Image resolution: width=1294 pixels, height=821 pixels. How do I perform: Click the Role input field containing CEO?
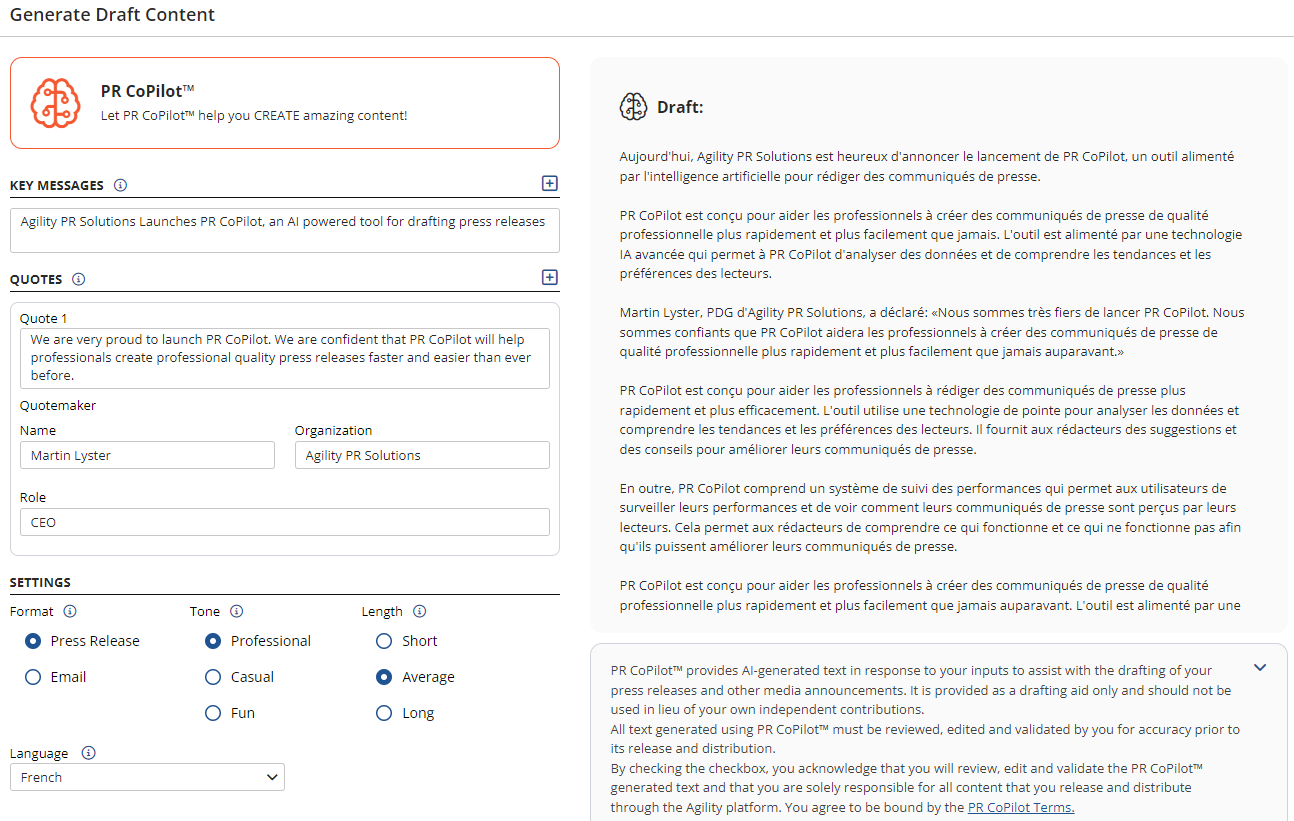284,522
